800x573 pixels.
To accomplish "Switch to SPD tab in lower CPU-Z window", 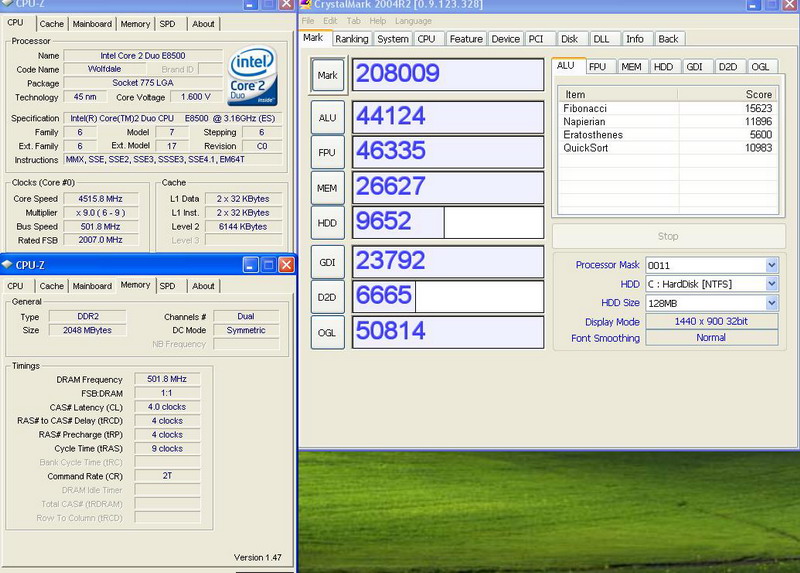I will click(x=167, y=286).
